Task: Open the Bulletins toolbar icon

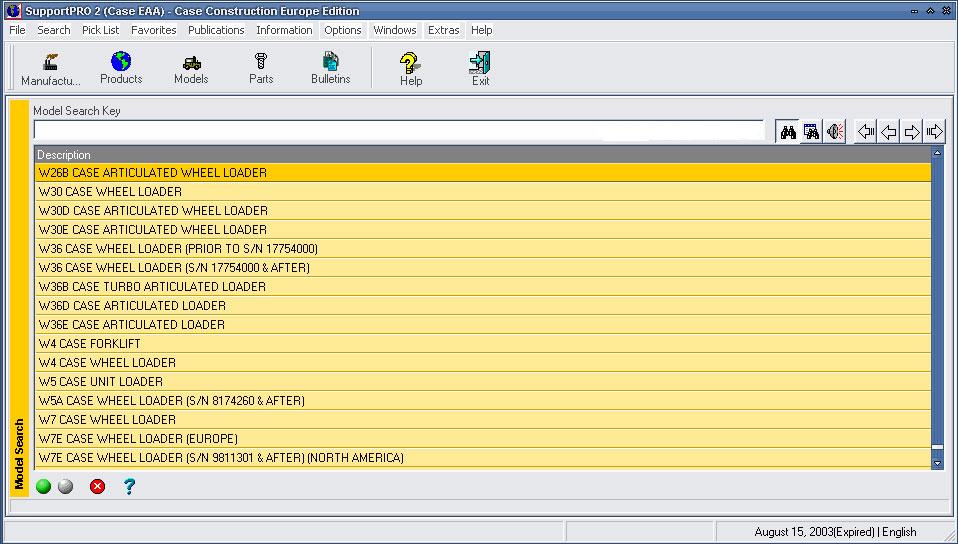Action: 331,68
